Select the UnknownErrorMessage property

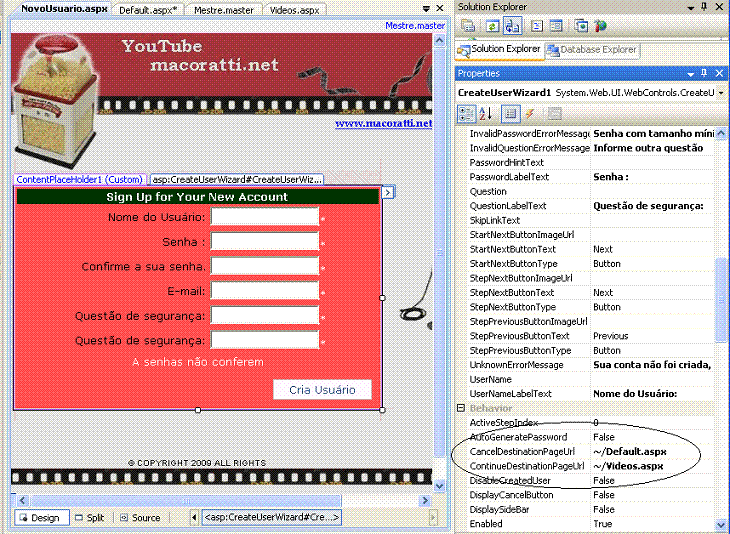click(x=516, y=365)
